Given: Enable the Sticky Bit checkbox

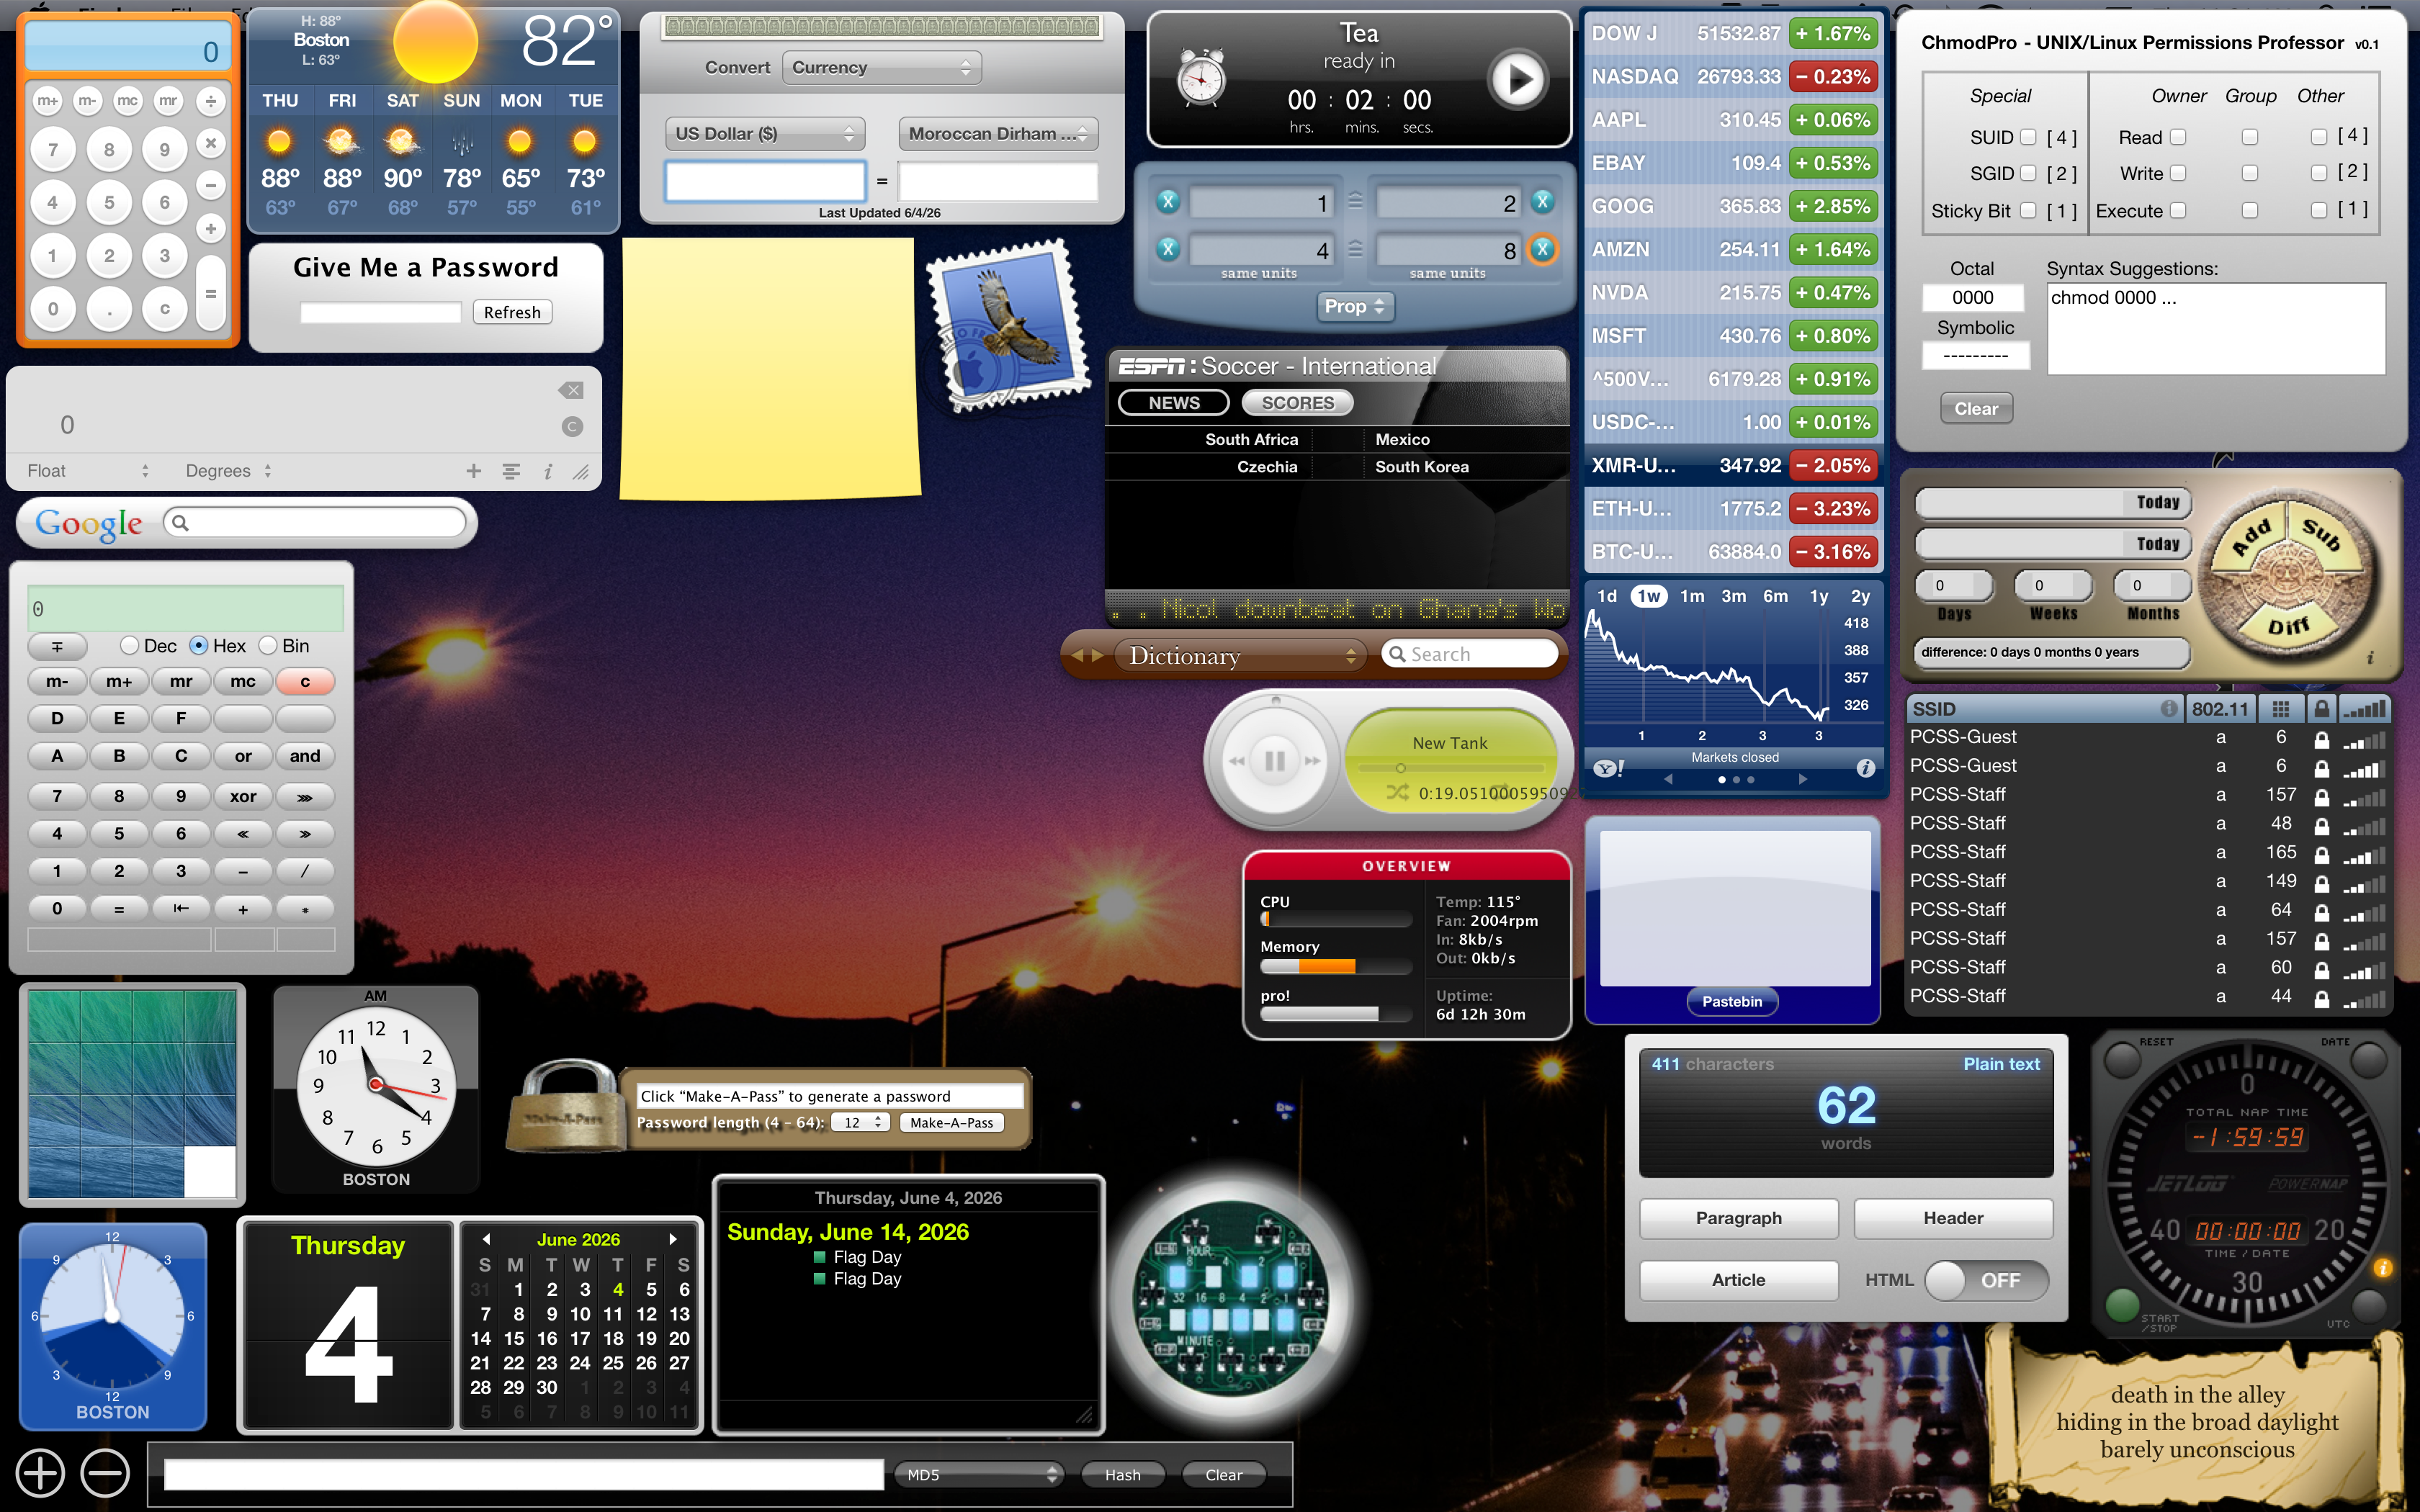Looking at the screenshot, I should 2028,210.
